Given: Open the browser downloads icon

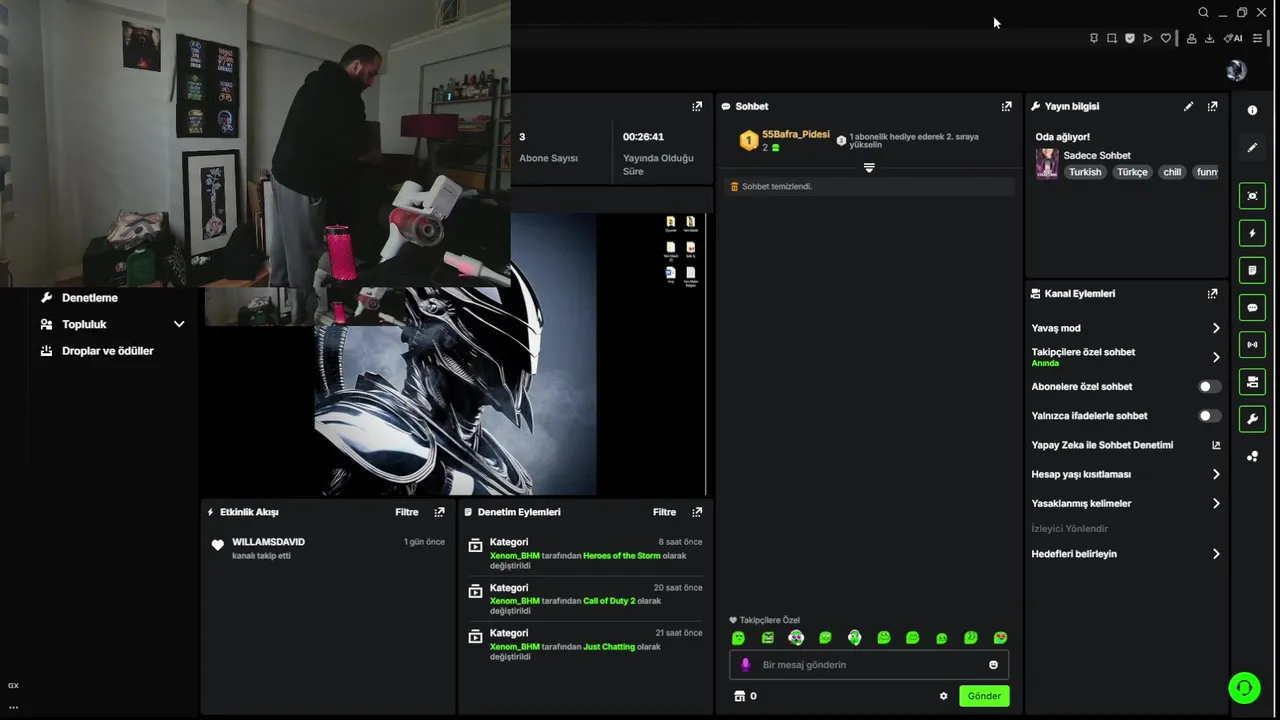Looking at the screenshot, I should [1209, 38].
